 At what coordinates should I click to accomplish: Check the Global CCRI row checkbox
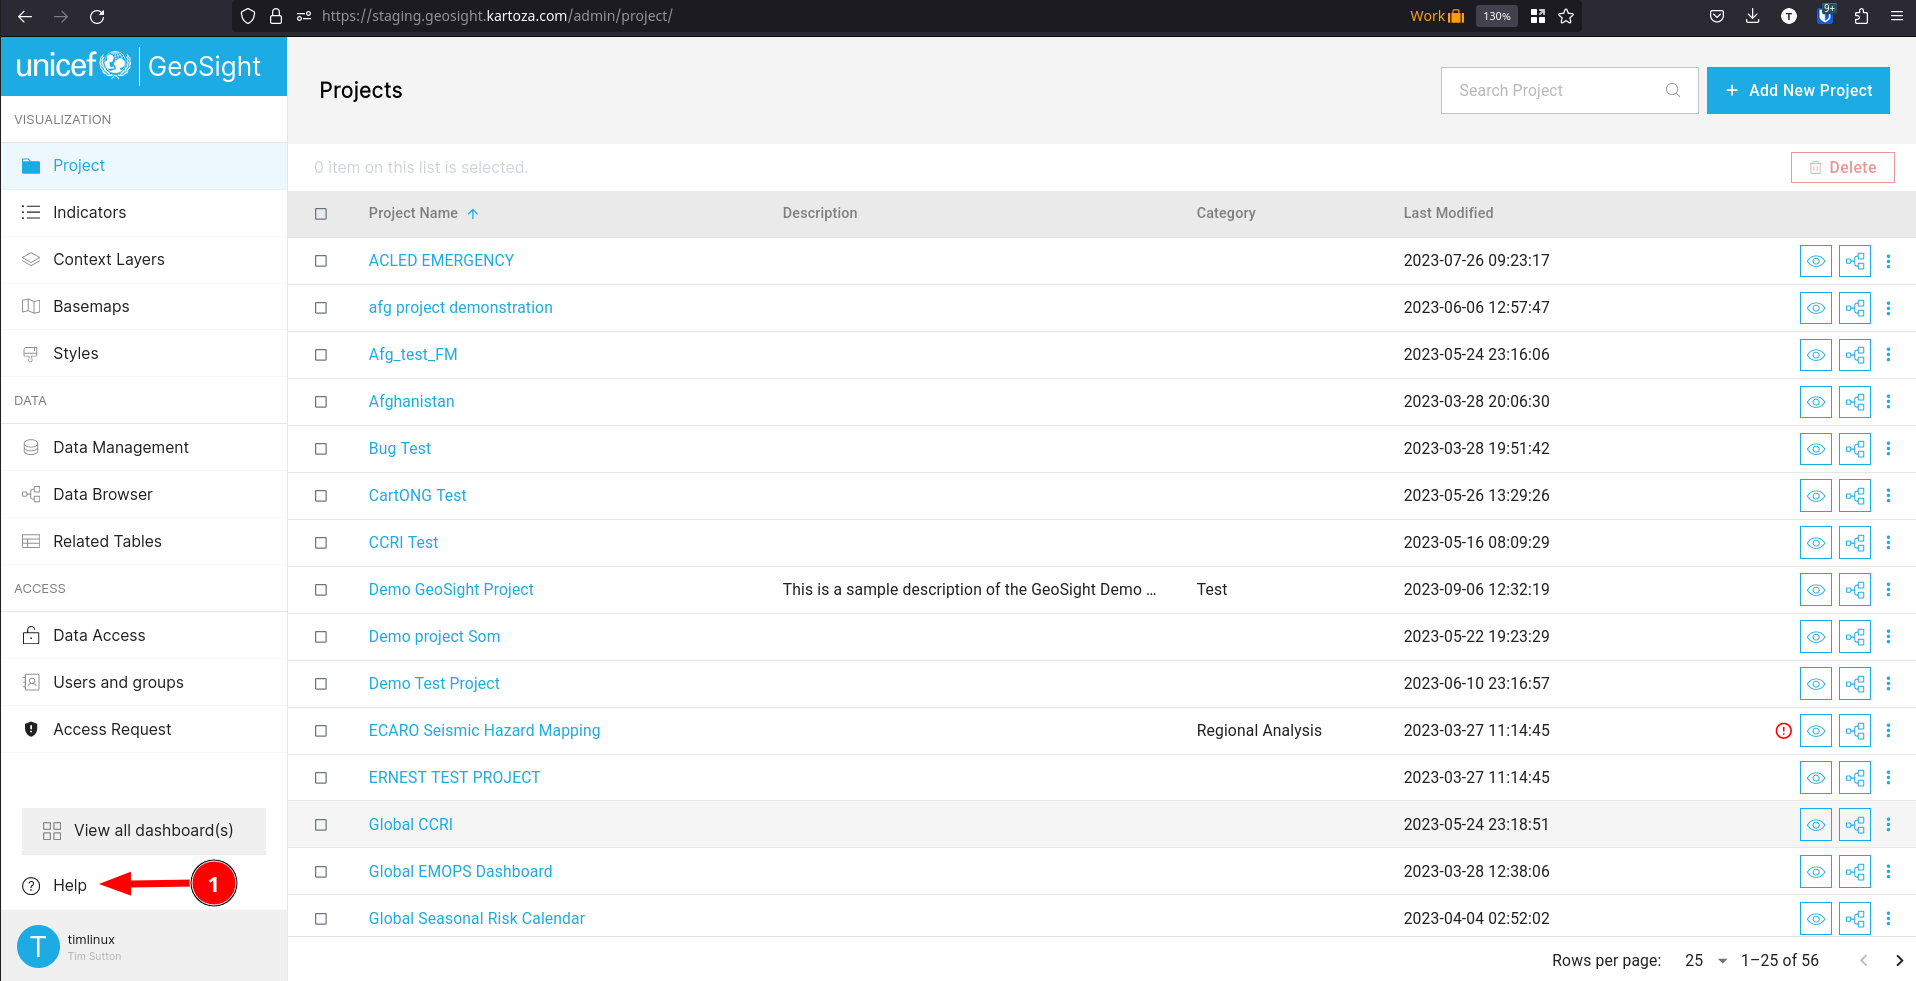click(321, 825)
